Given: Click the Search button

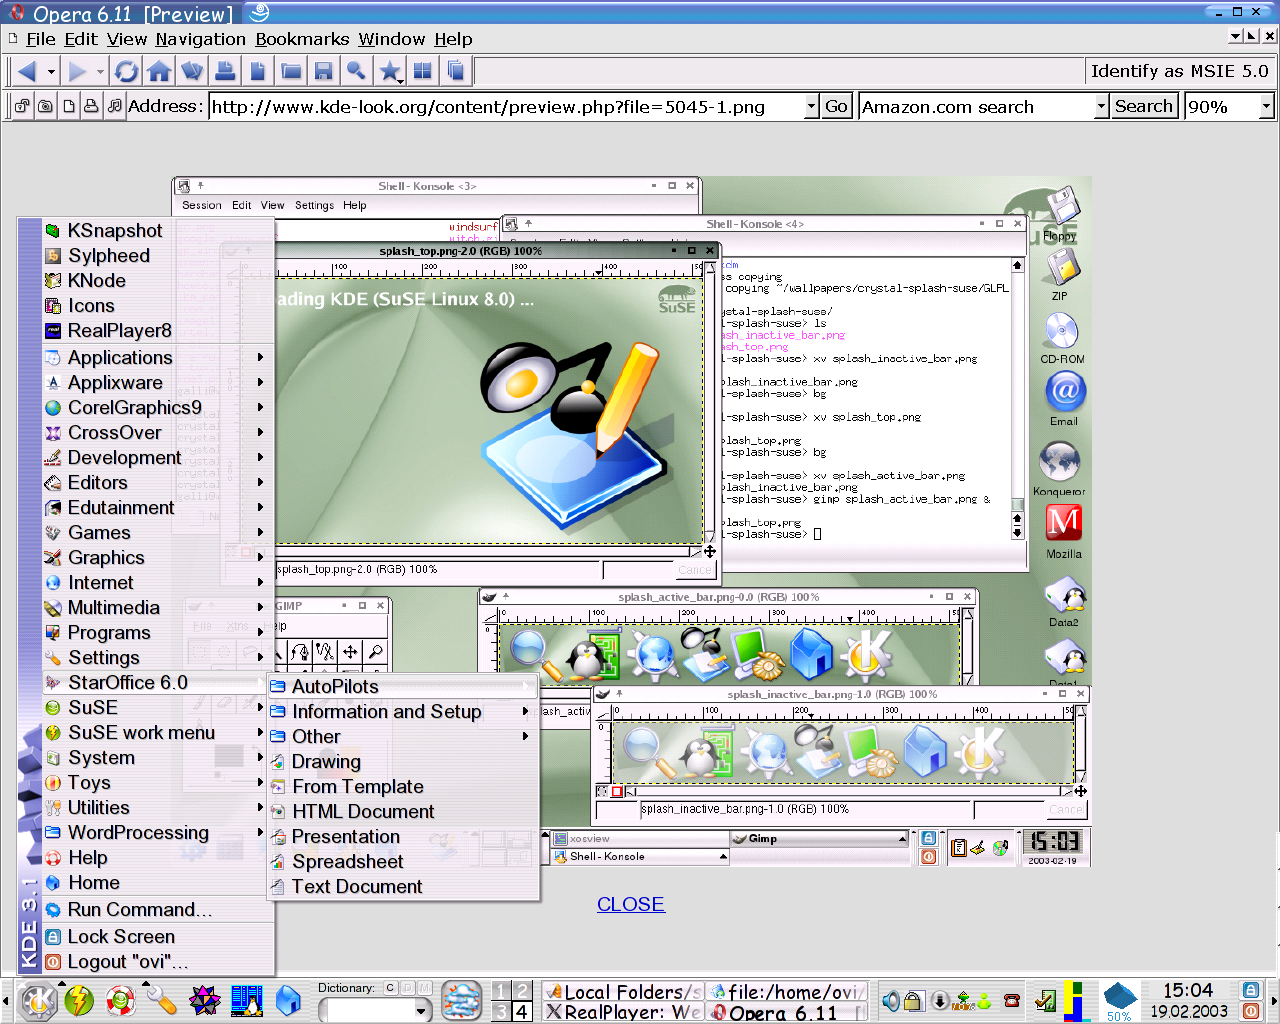Looking at the screenshot, I should pyautogui.click(x=1144, y=106).
